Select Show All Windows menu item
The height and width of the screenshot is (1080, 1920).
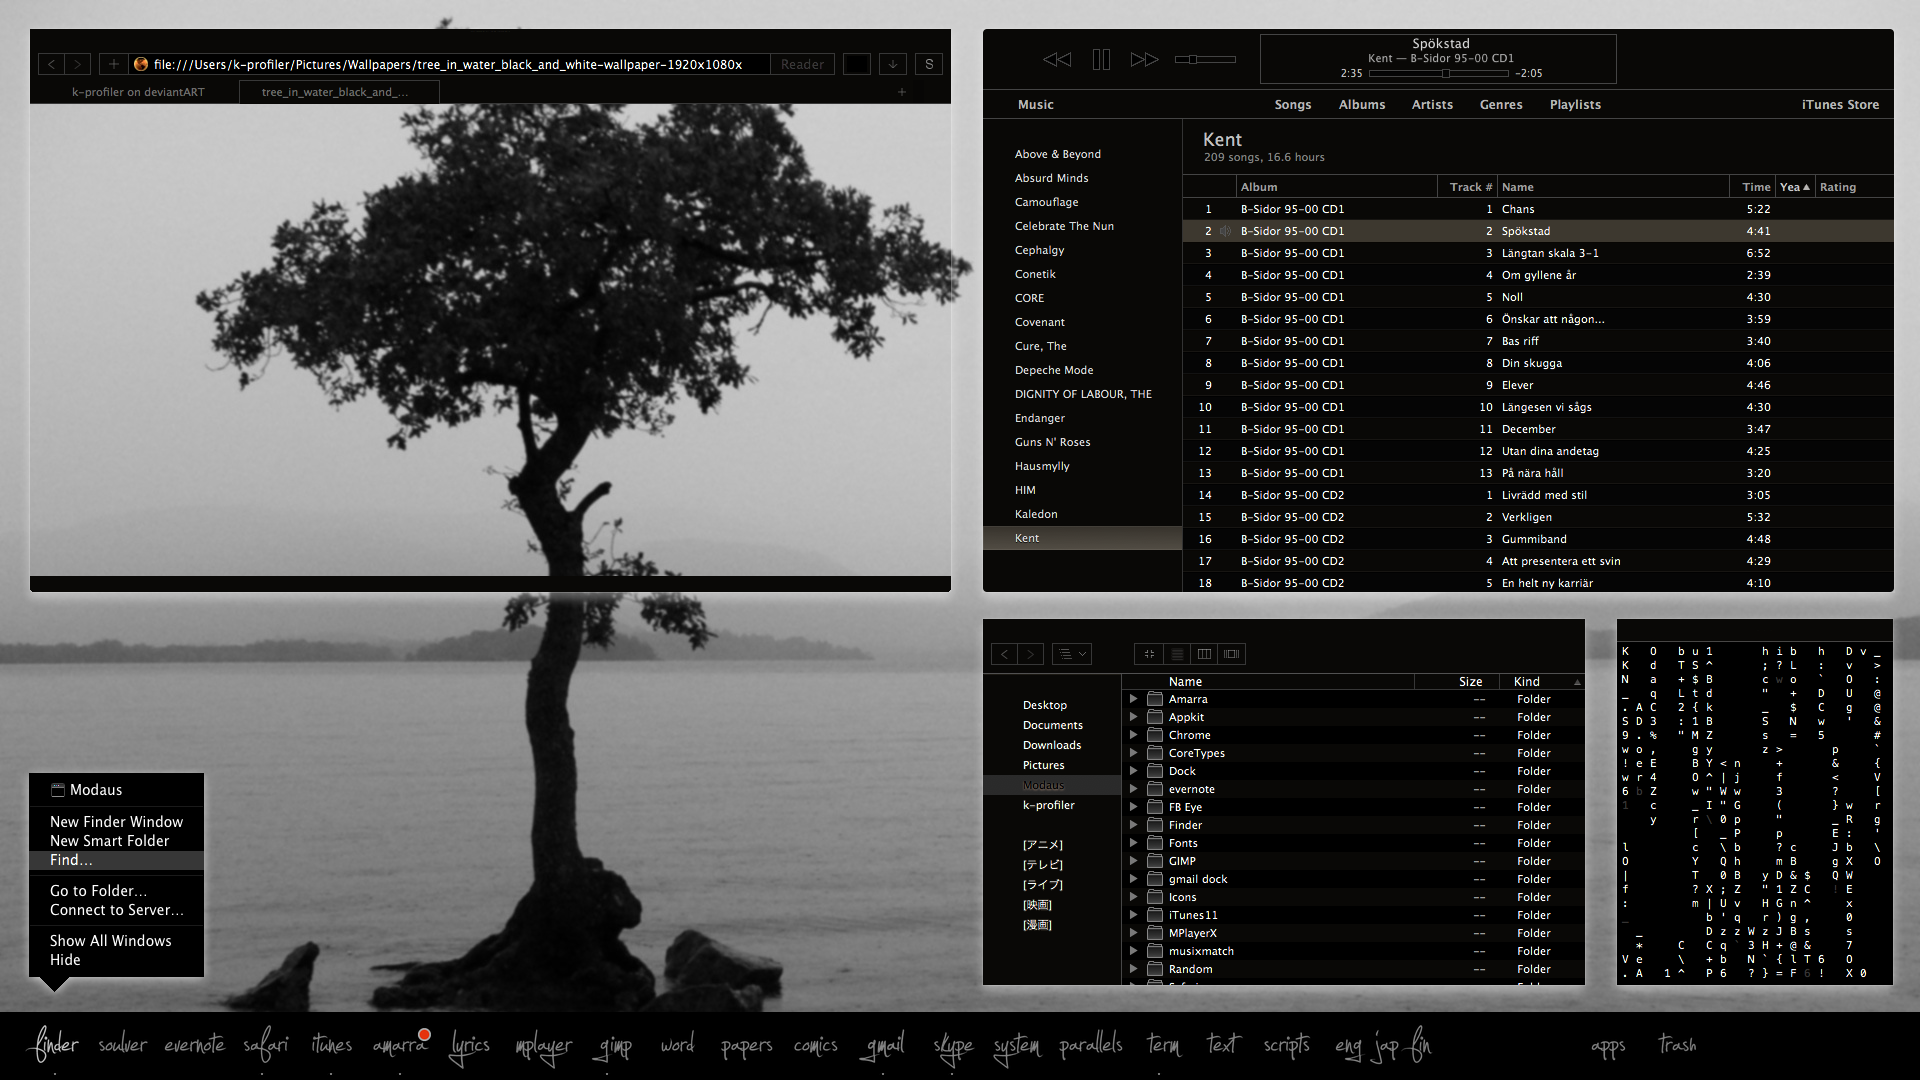pyautogui.click(x=116, y=941)
